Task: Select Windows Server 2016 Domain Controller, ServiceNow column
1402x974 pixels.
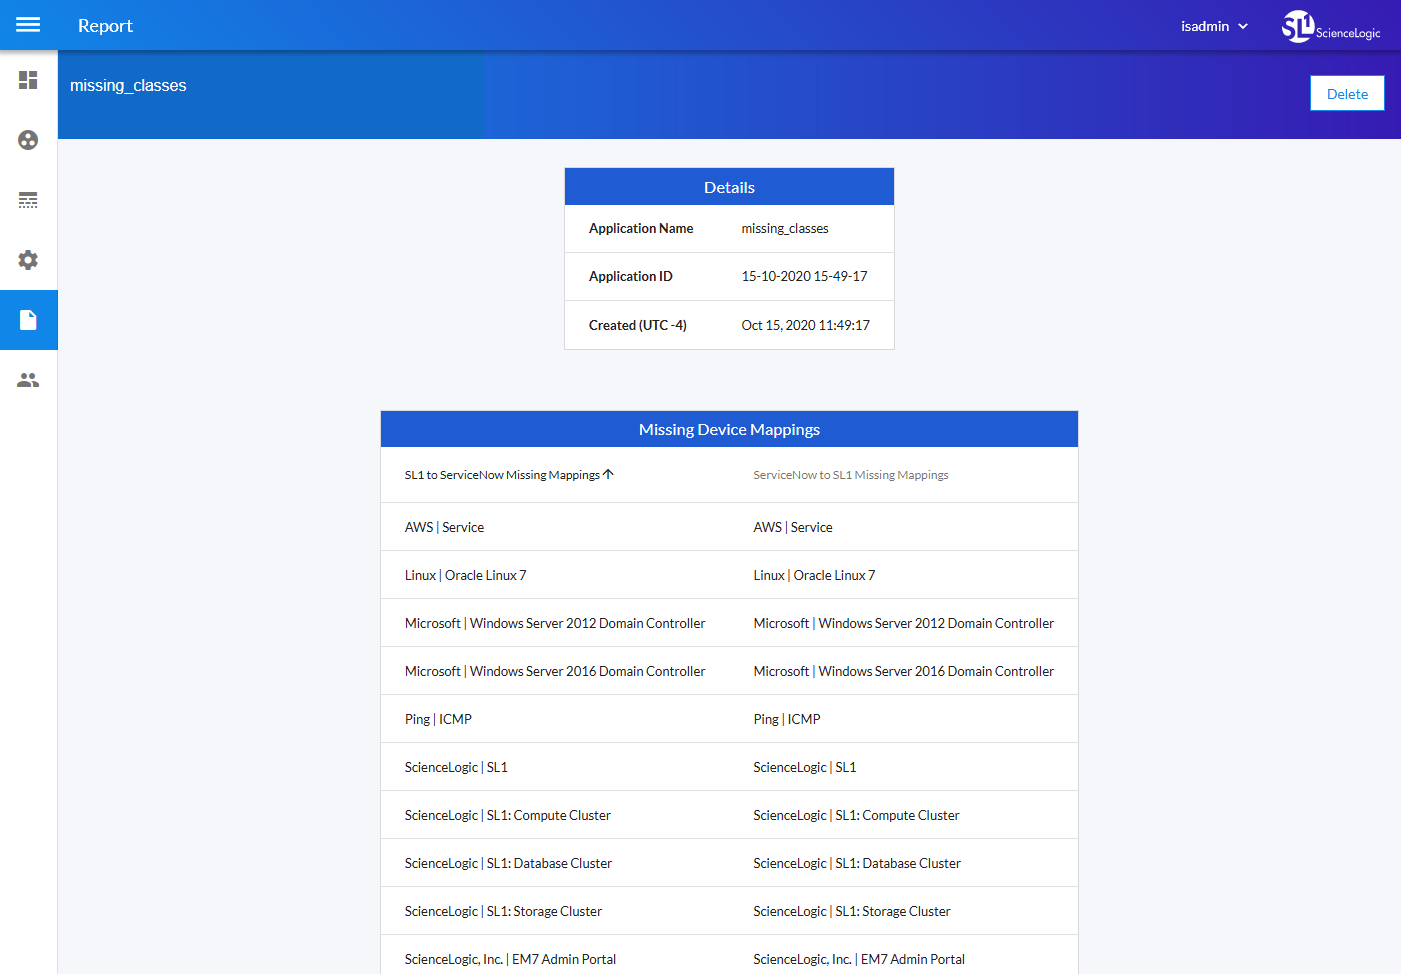Action: (904, 671)
